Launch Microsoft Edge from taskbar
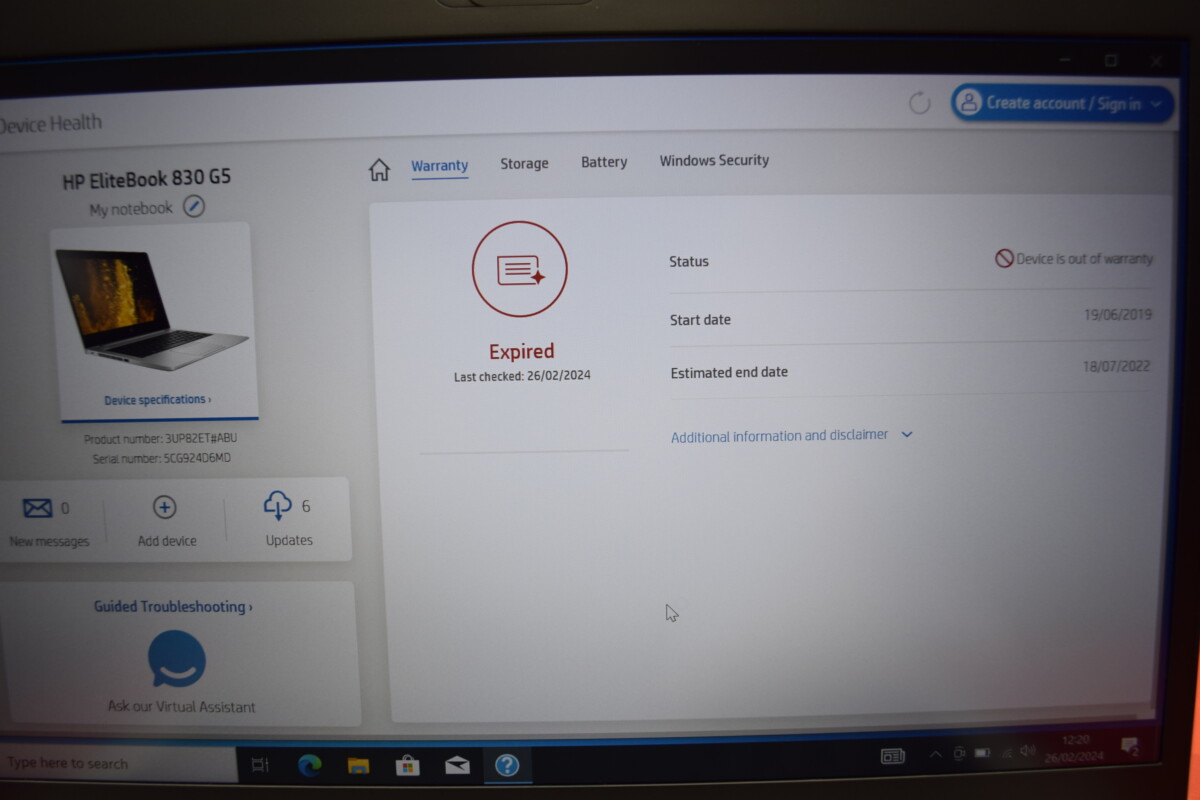This screenshot has width=1200, height=800. pos(310,765)
